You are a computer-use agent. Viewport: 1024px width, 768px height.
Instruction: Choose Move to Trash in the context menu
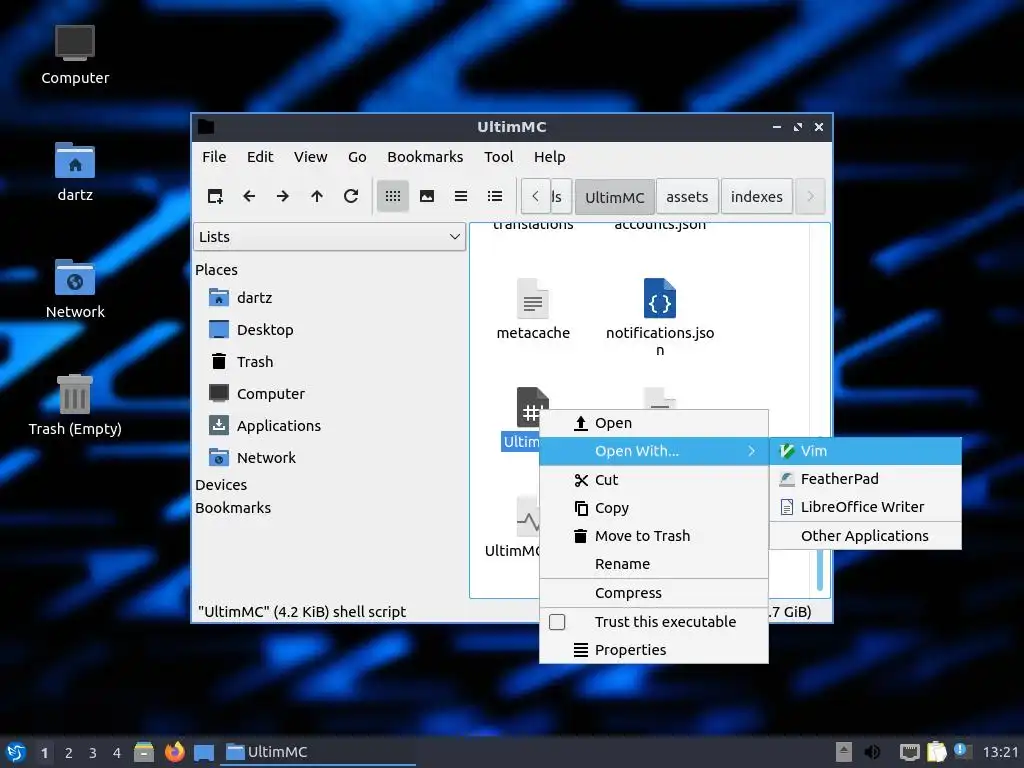coord(654,536)
